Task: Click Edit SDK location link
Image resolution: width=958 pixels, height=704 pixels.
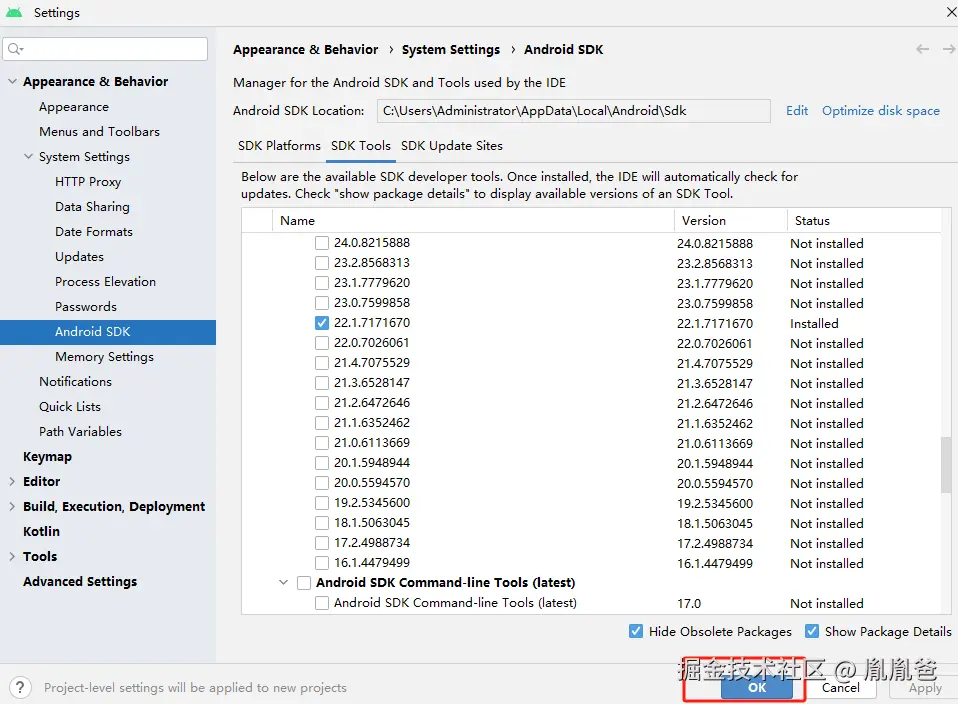Action: click(x=797, y=111)
